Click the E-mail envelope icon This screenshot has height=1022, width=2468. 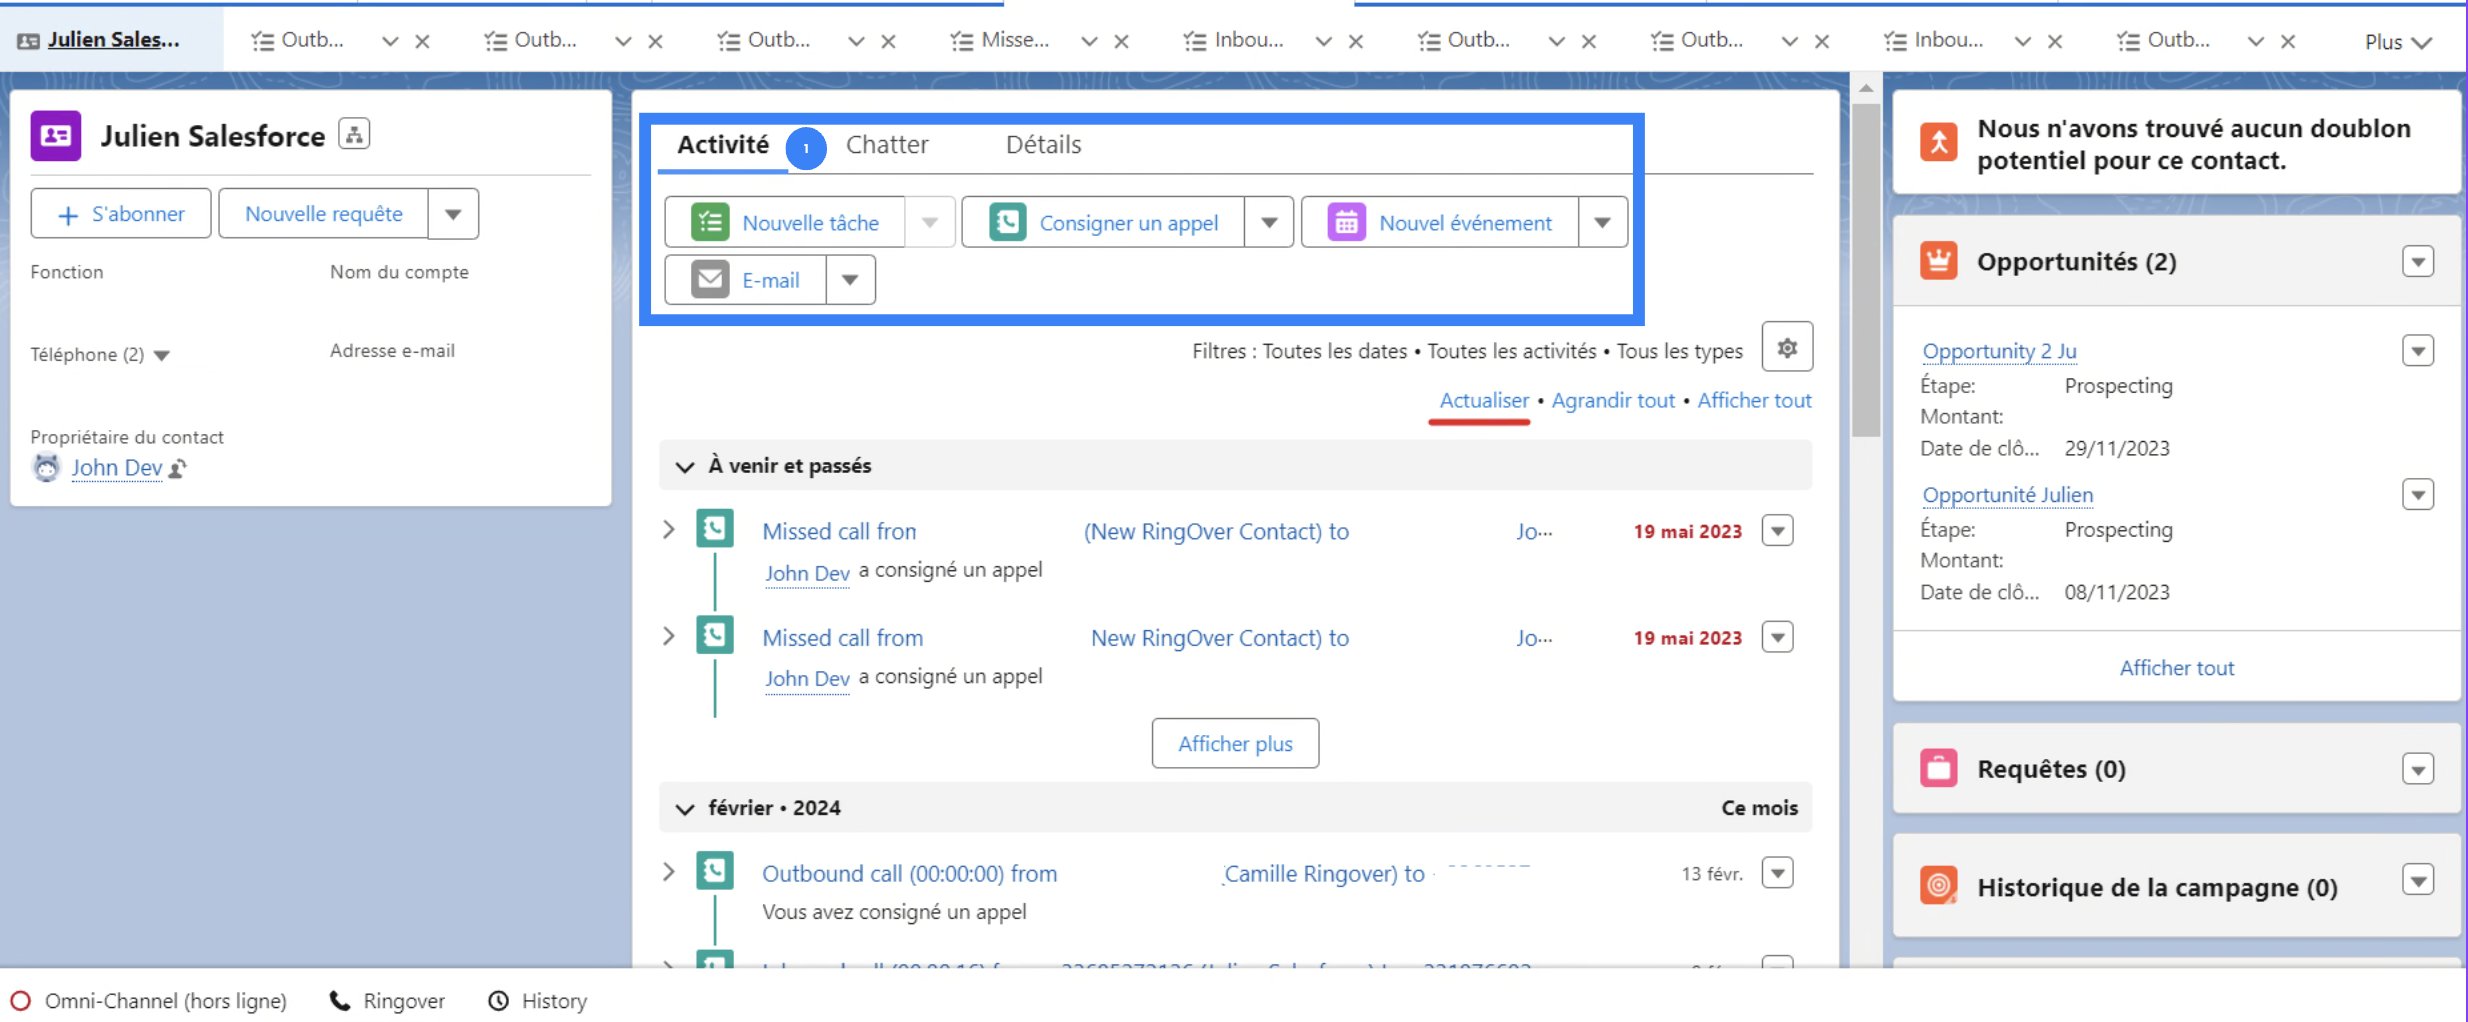point(710,280)
